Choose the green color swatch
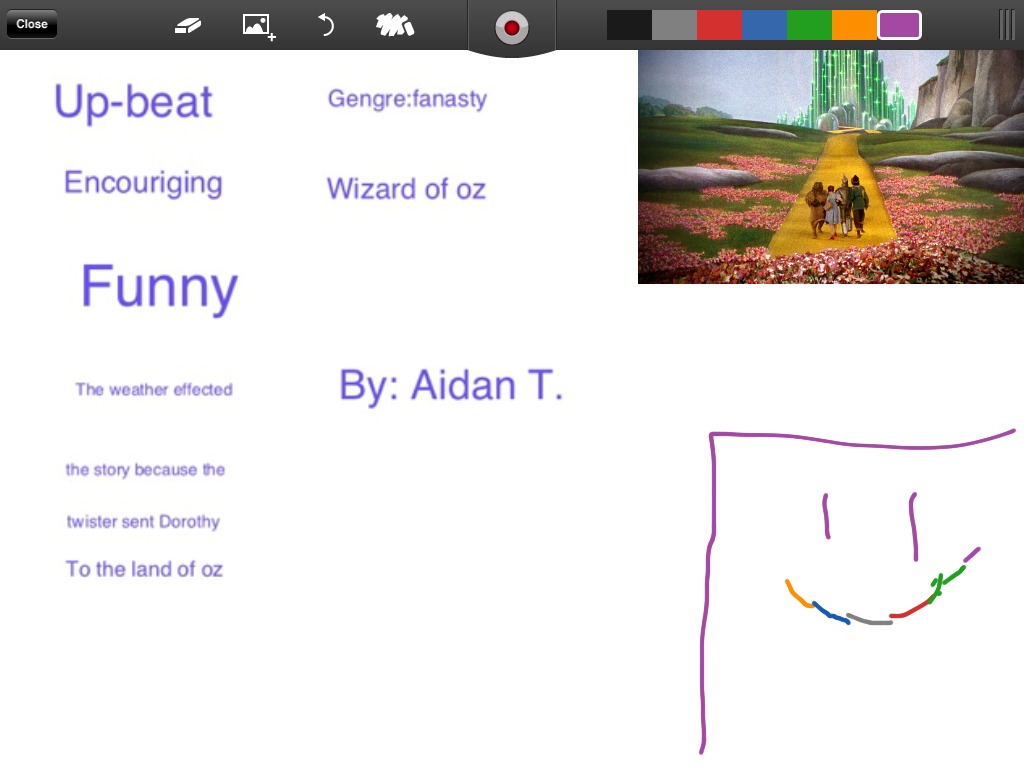 point(809,25)
